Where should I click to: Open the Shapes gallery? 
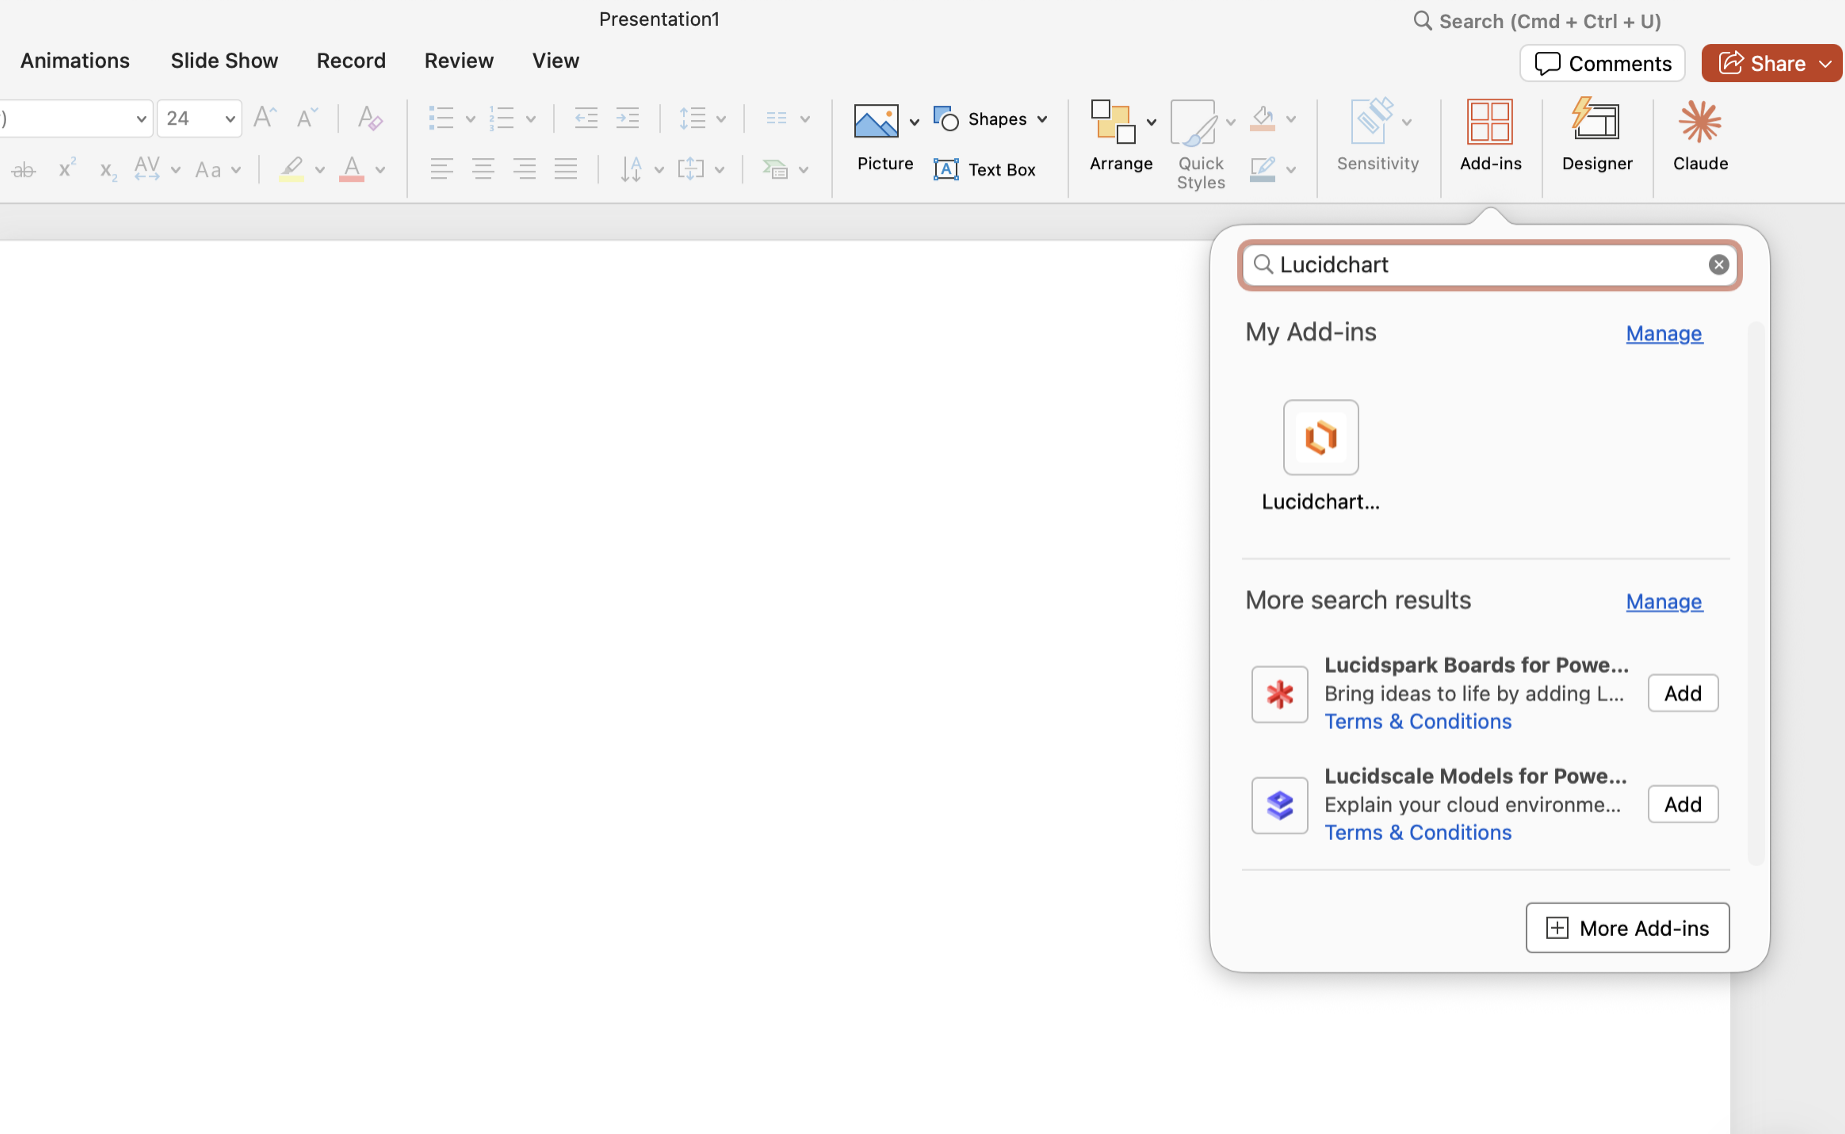(991, 119)
